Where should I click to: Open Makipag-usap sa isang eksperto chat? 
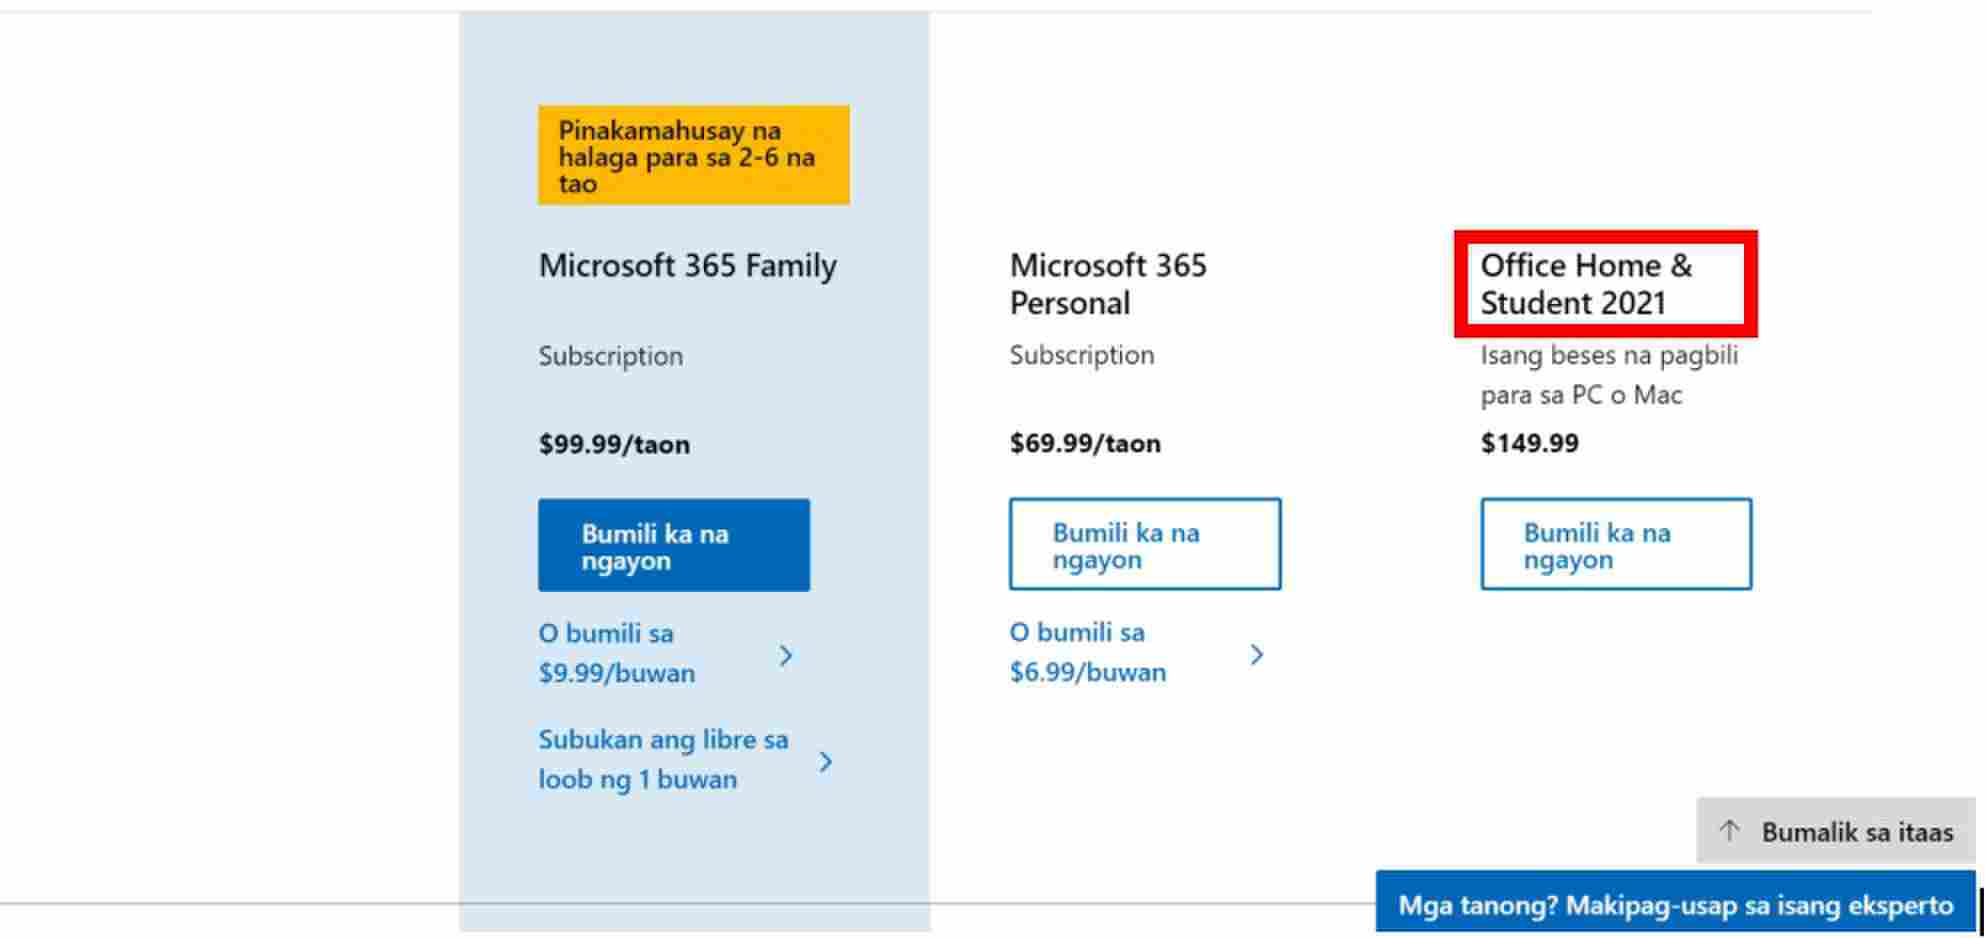[x=1675, y=905]
